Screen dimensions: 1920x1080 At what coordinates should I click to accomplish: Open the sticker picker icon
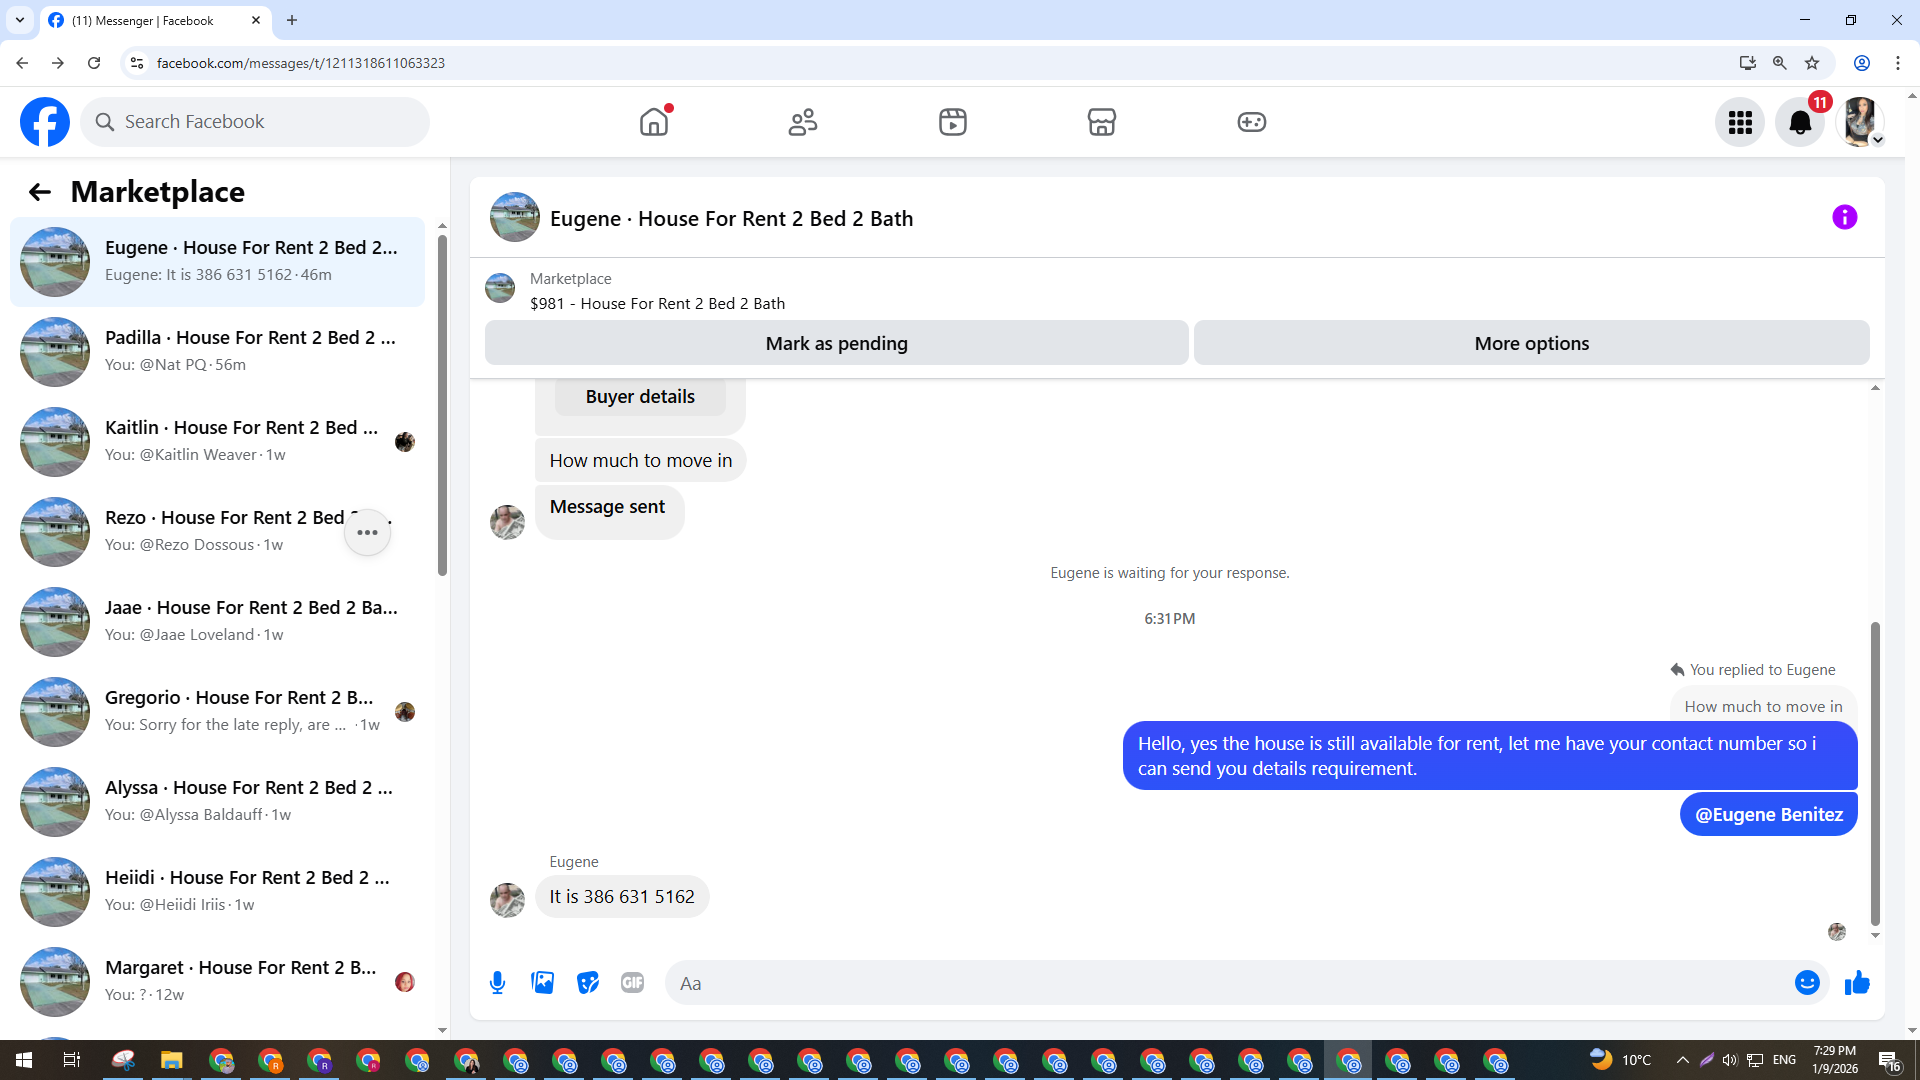(588, 983)
